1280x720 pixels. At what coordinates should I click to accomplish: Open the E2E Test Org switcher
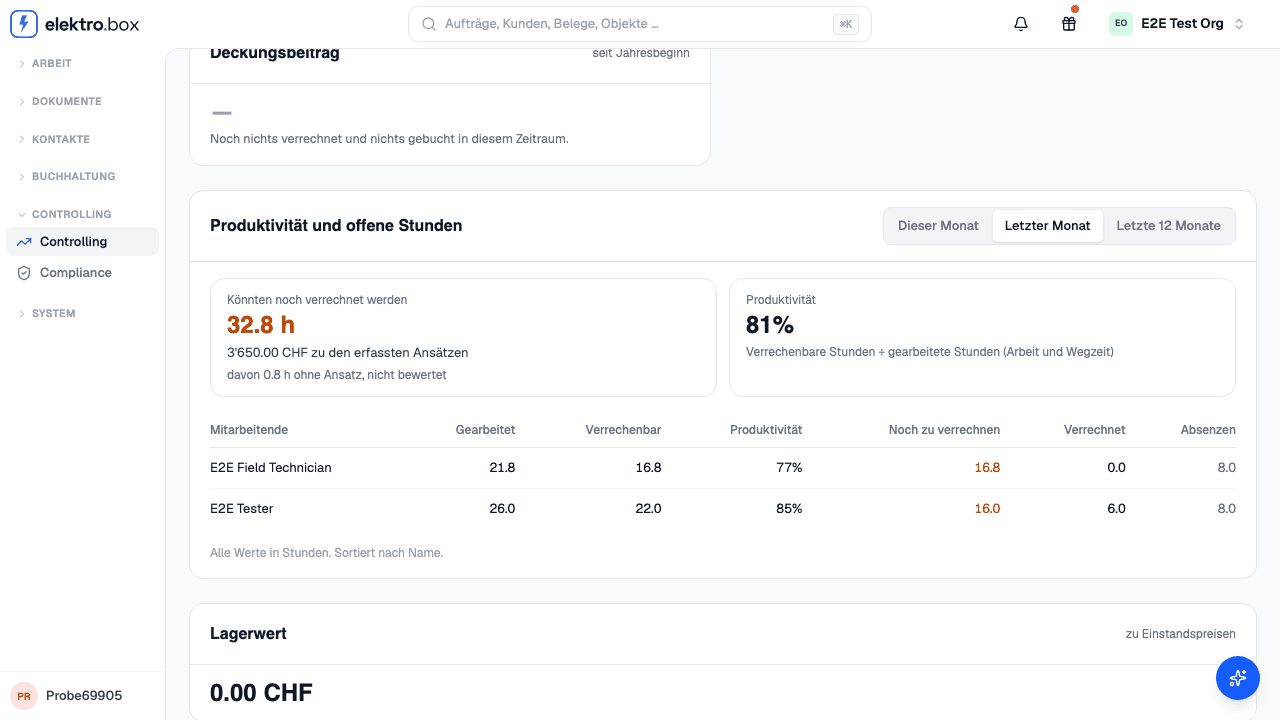tap(1177, 24)
